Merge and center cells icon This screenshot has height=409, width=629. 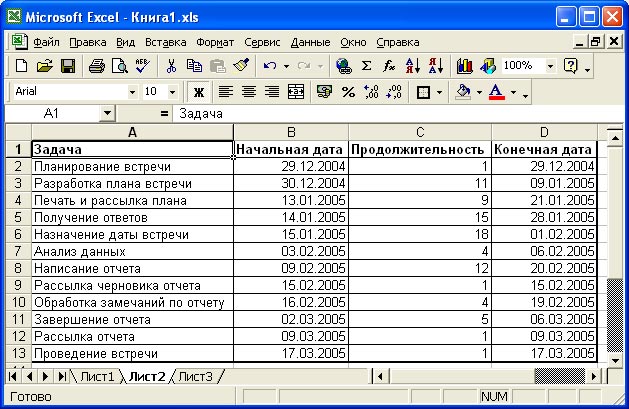point(296,92)
